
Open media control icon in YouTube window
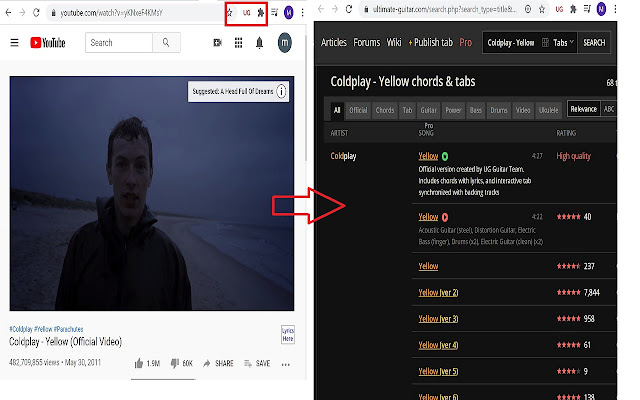[x=275, y=13]
